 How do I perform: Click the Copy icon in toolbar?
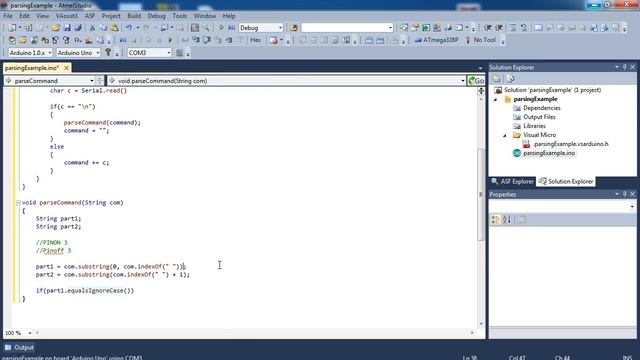103,28
